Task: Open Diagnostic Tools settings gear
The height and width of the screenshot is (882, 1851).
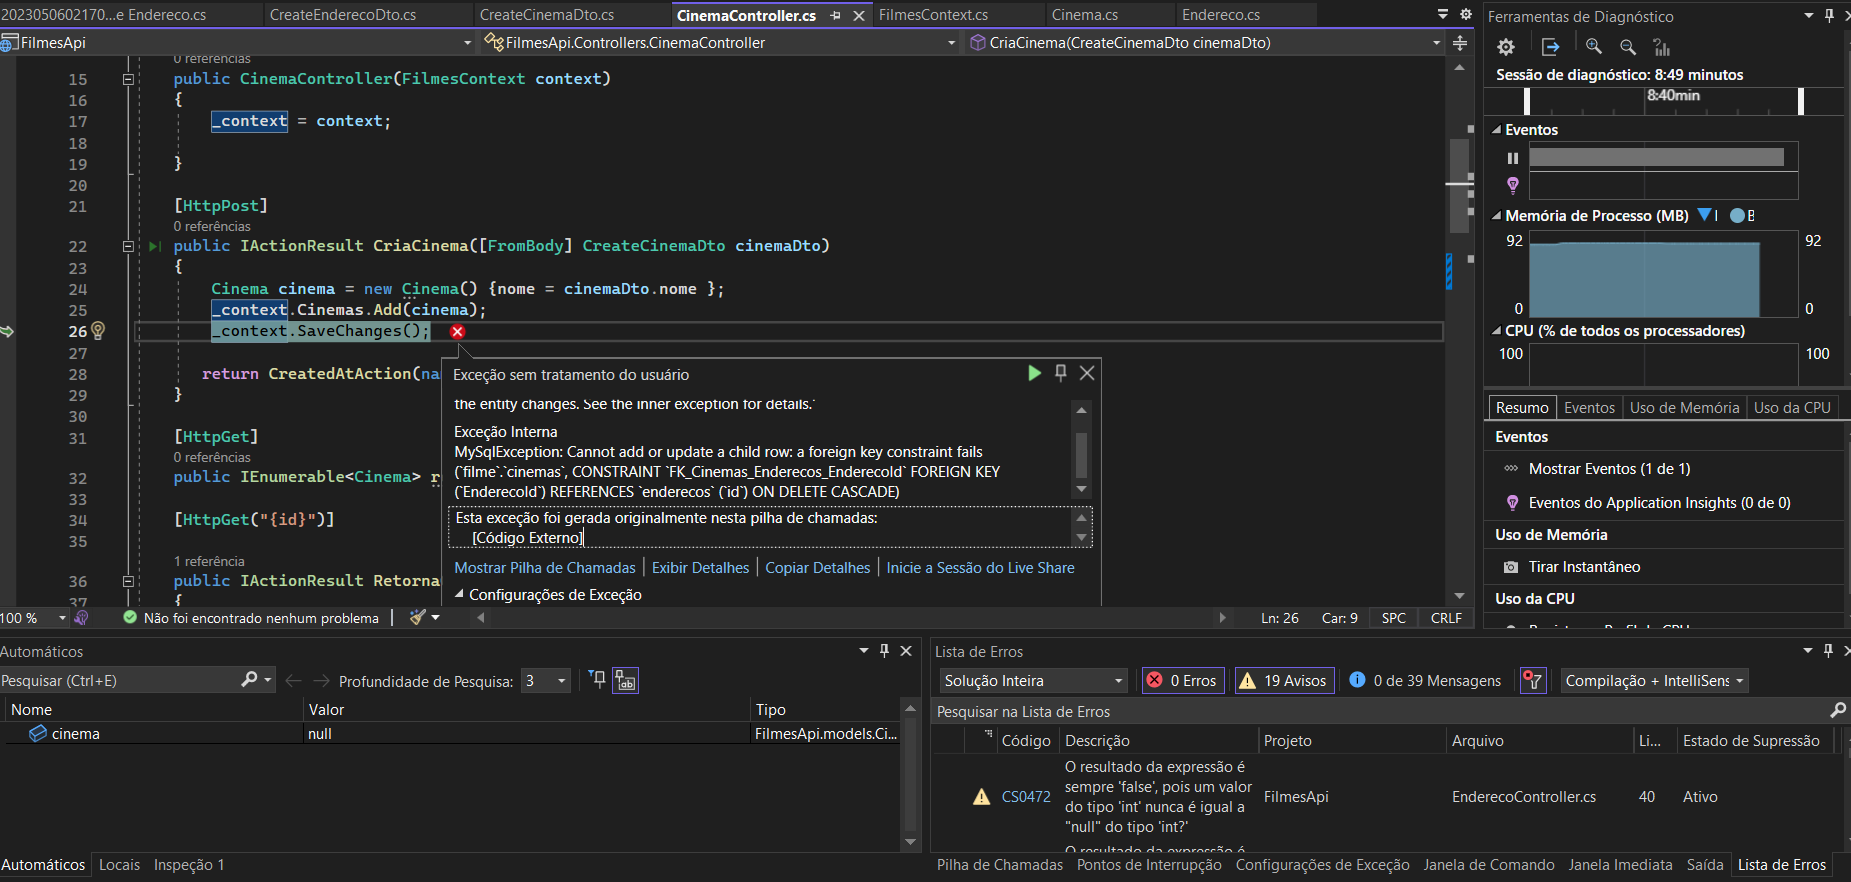Action: [1506, 47]
